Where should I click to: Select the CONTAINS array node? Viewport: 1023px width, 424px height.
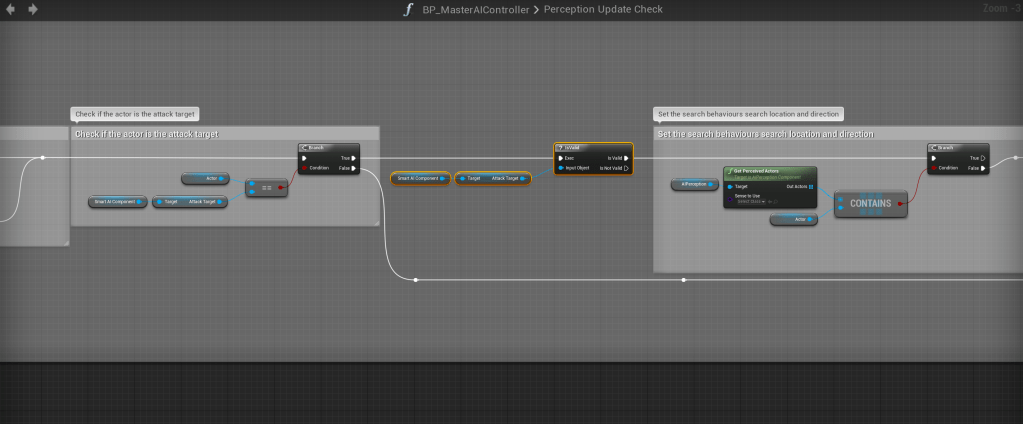pos(870,203)
